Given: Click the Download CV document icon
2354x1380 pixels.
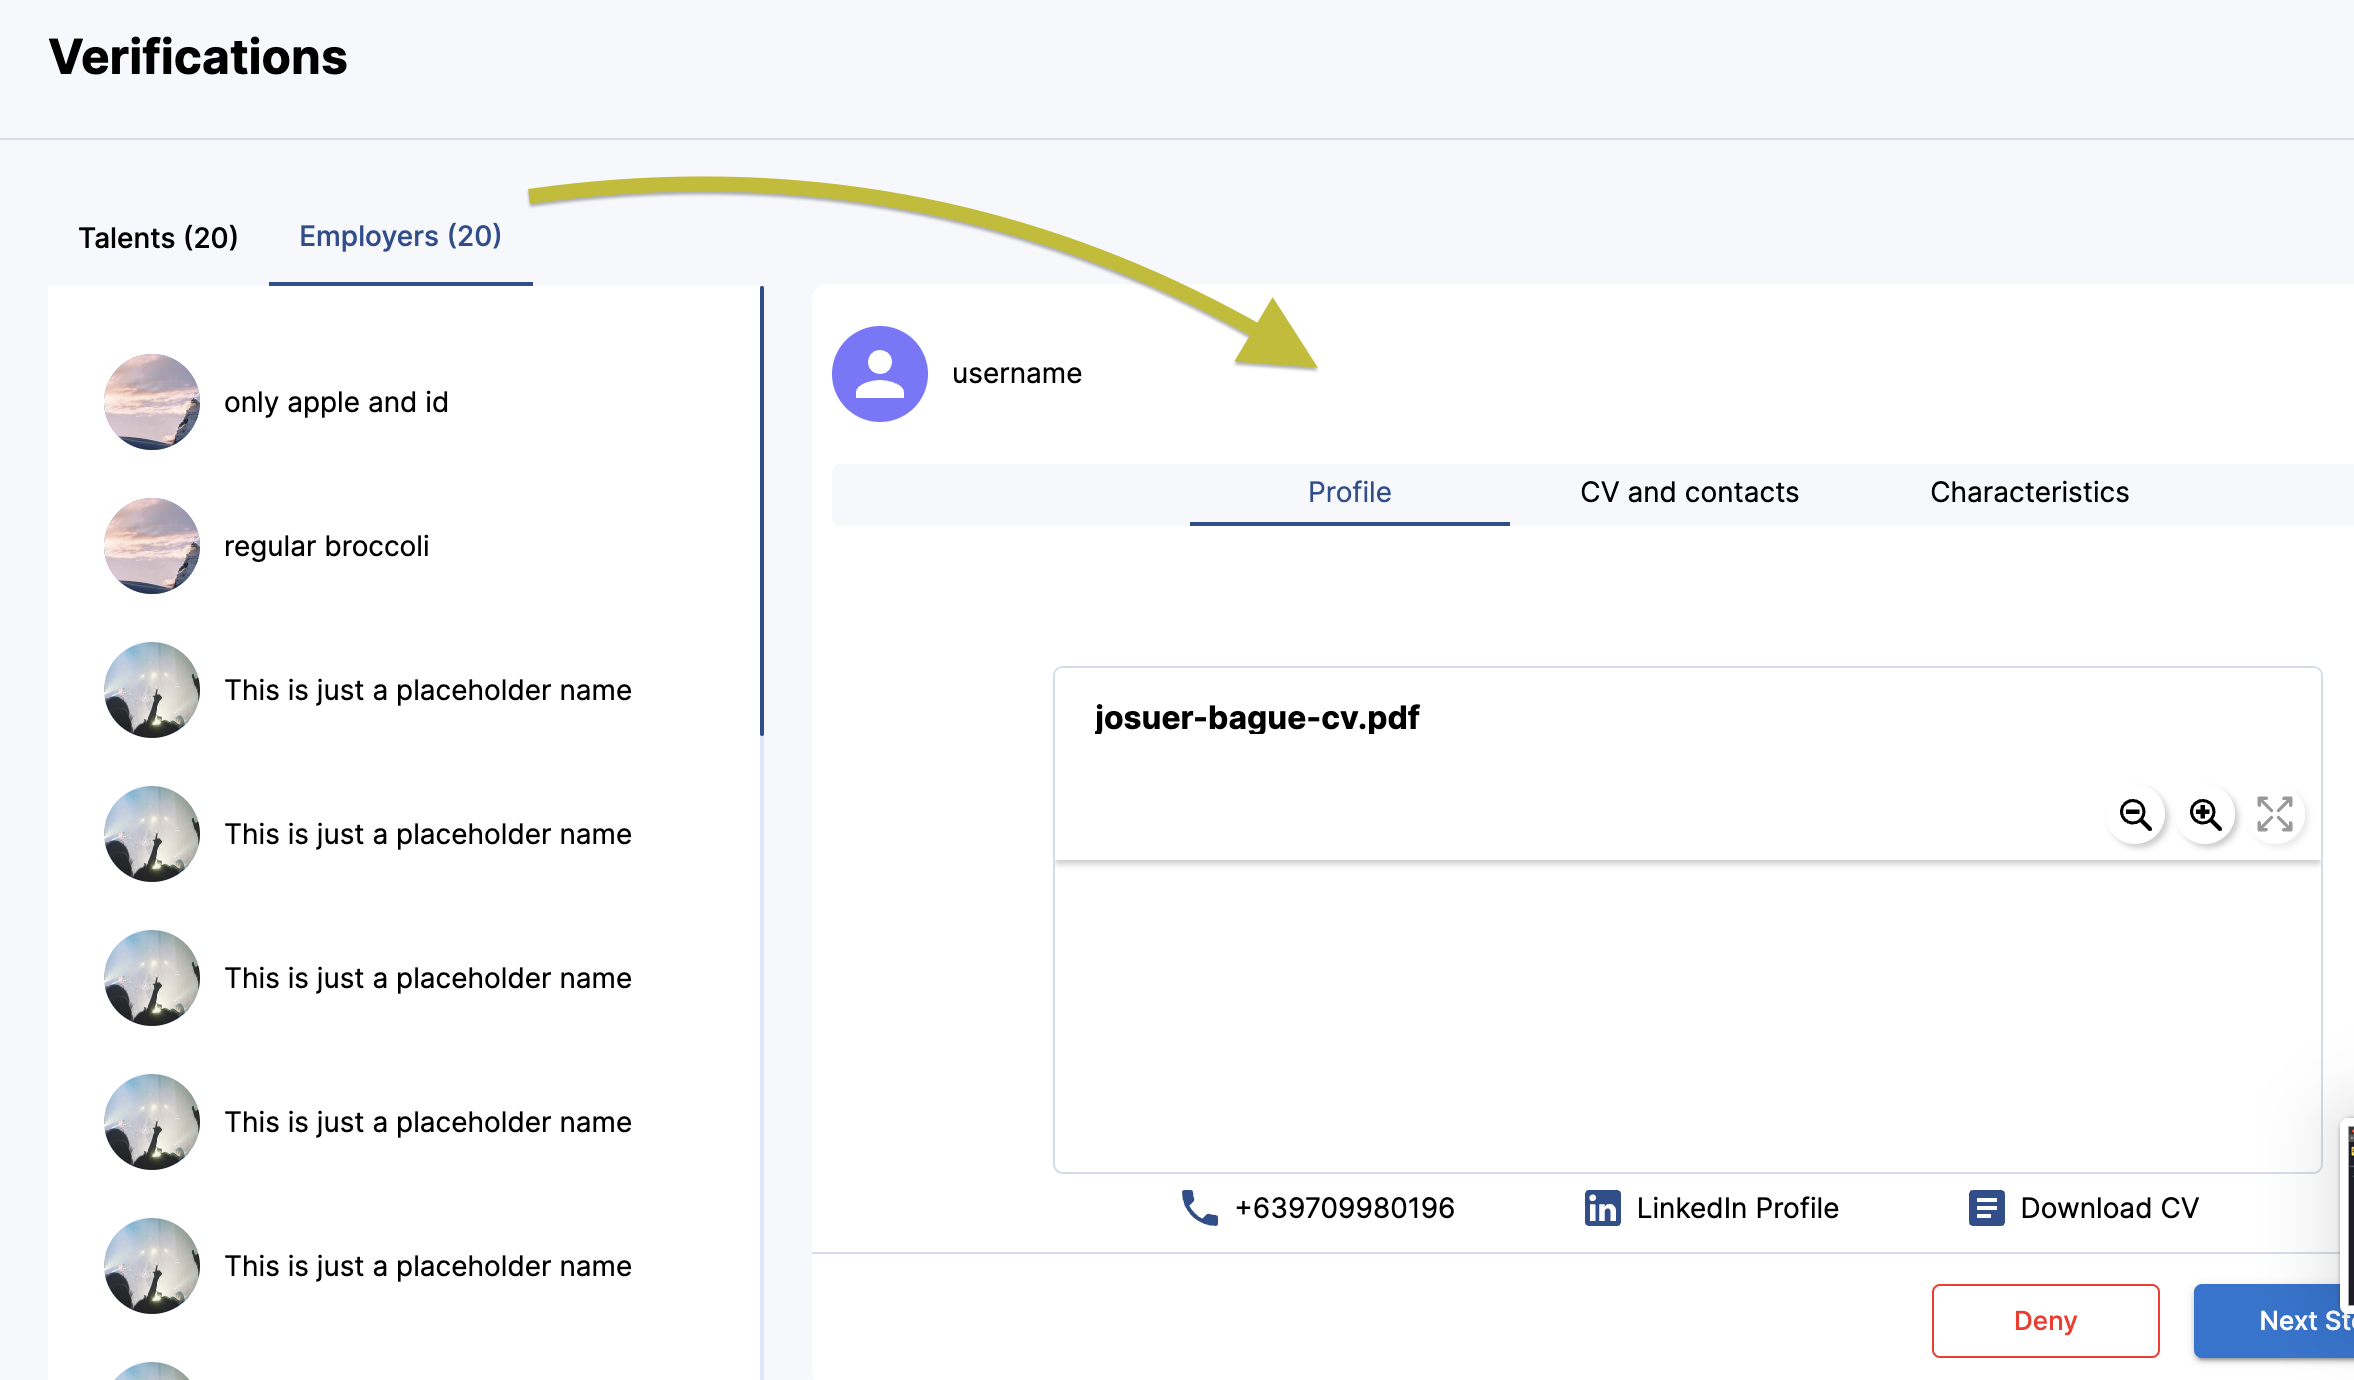Looking at the screenshot, I should (1986, 1207).
